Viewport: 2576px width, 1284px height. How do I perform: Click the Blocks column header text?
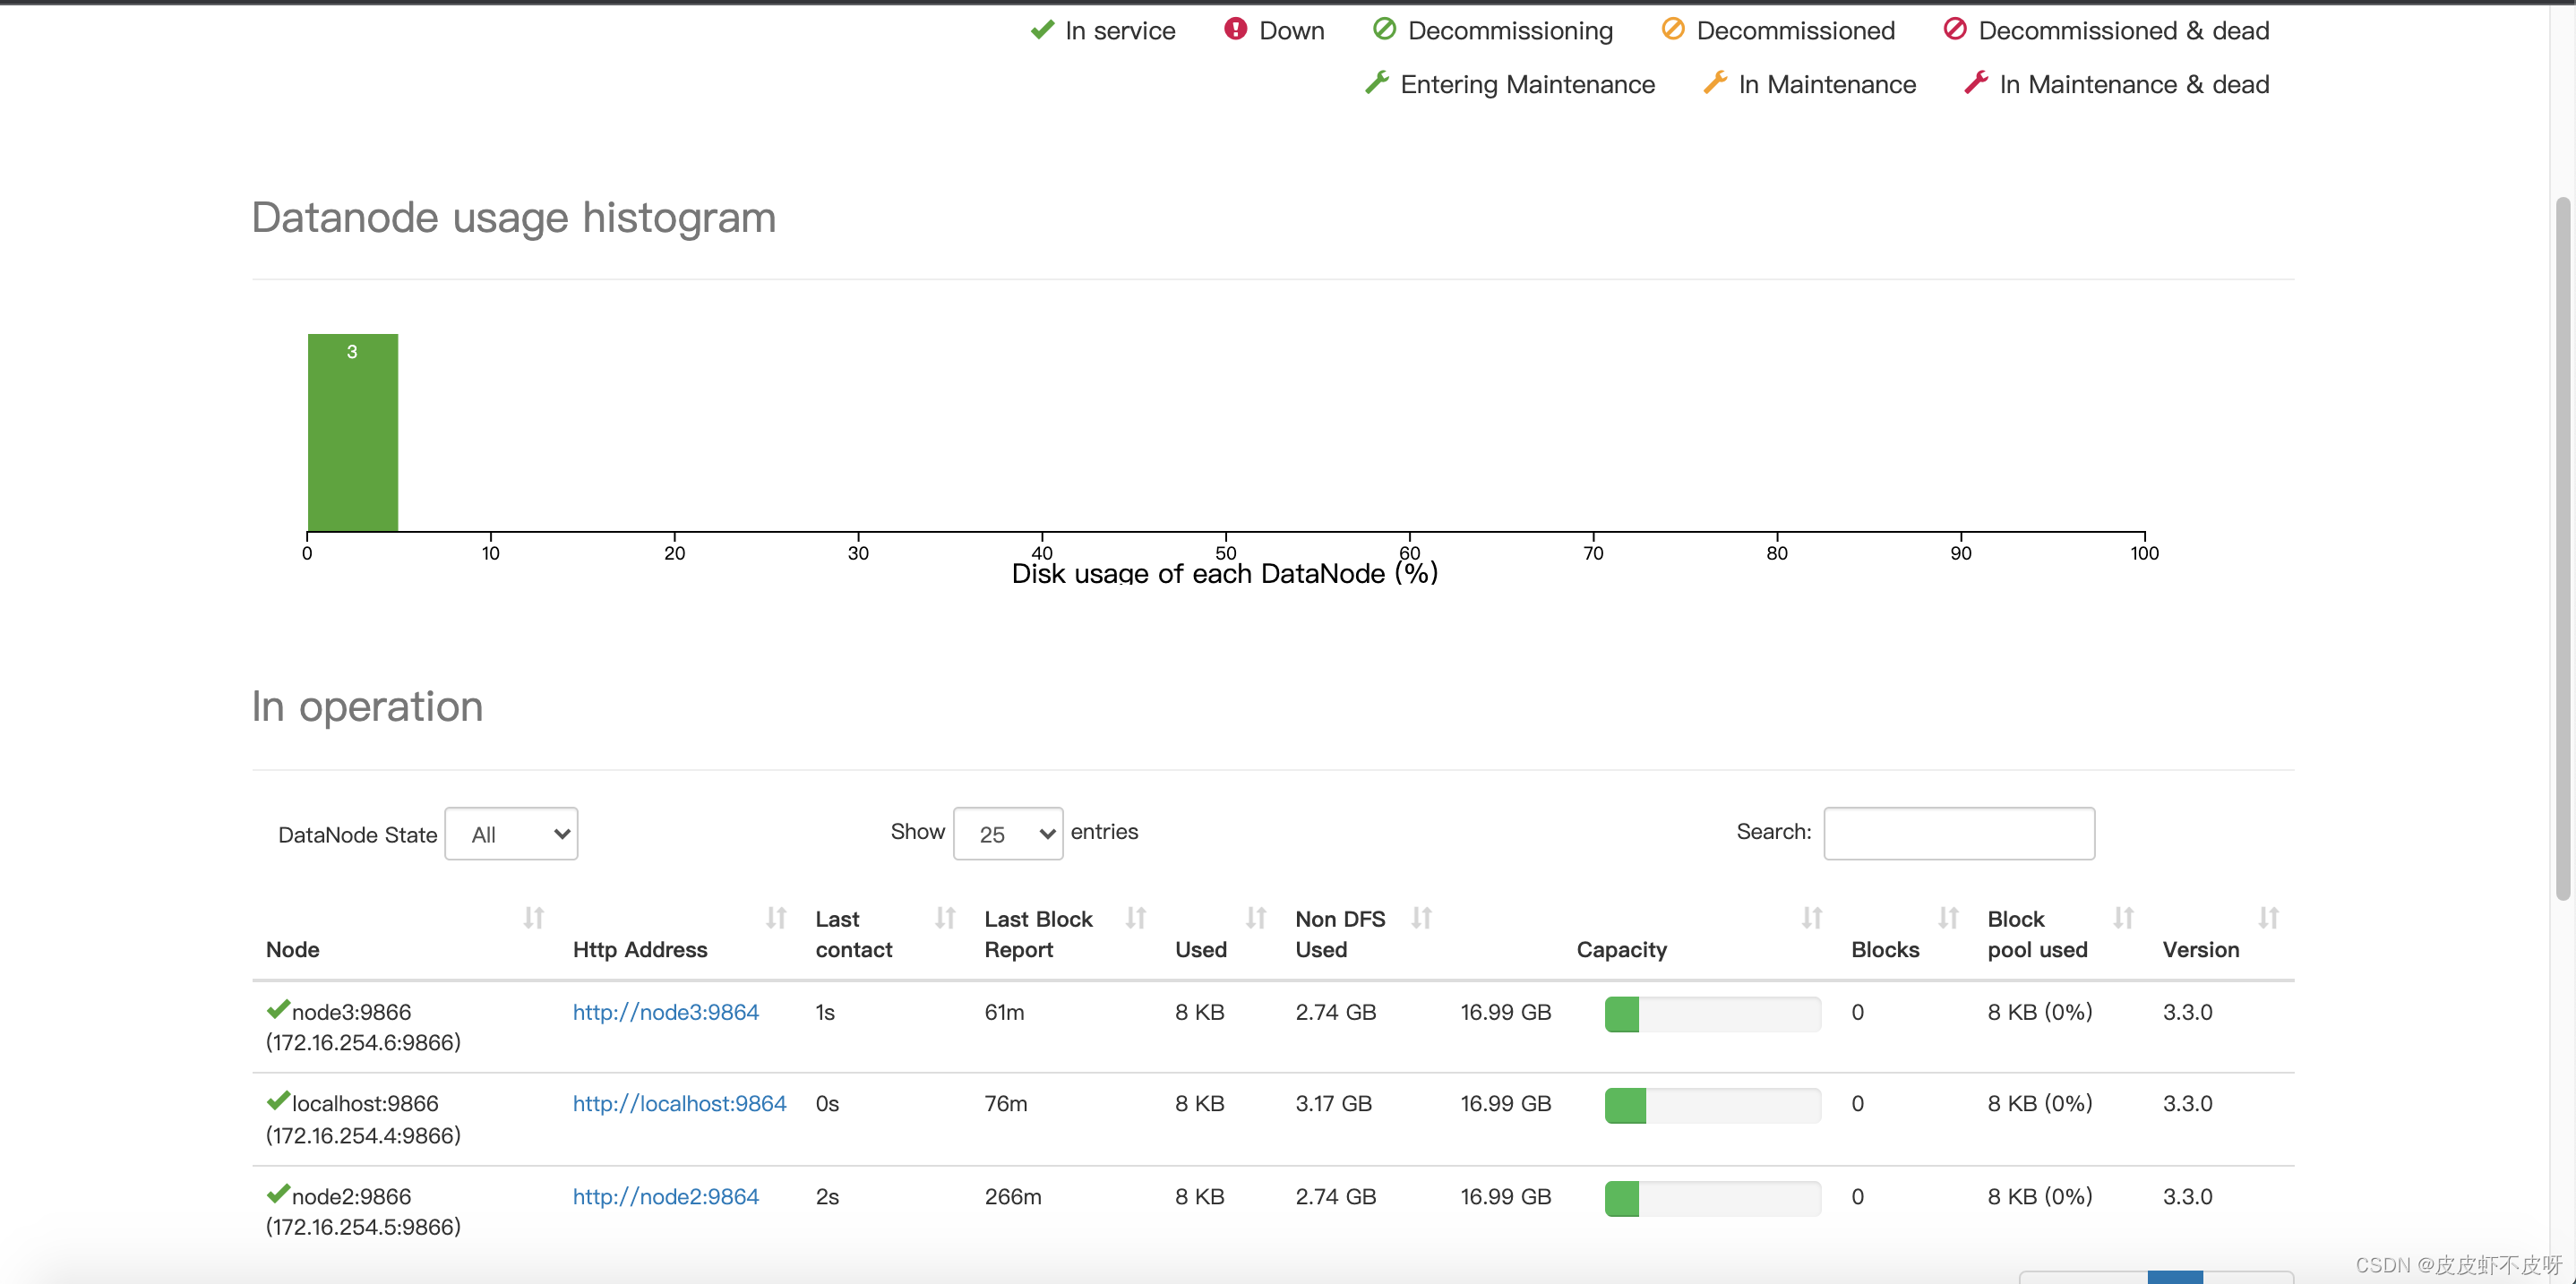pos(1886,950)
